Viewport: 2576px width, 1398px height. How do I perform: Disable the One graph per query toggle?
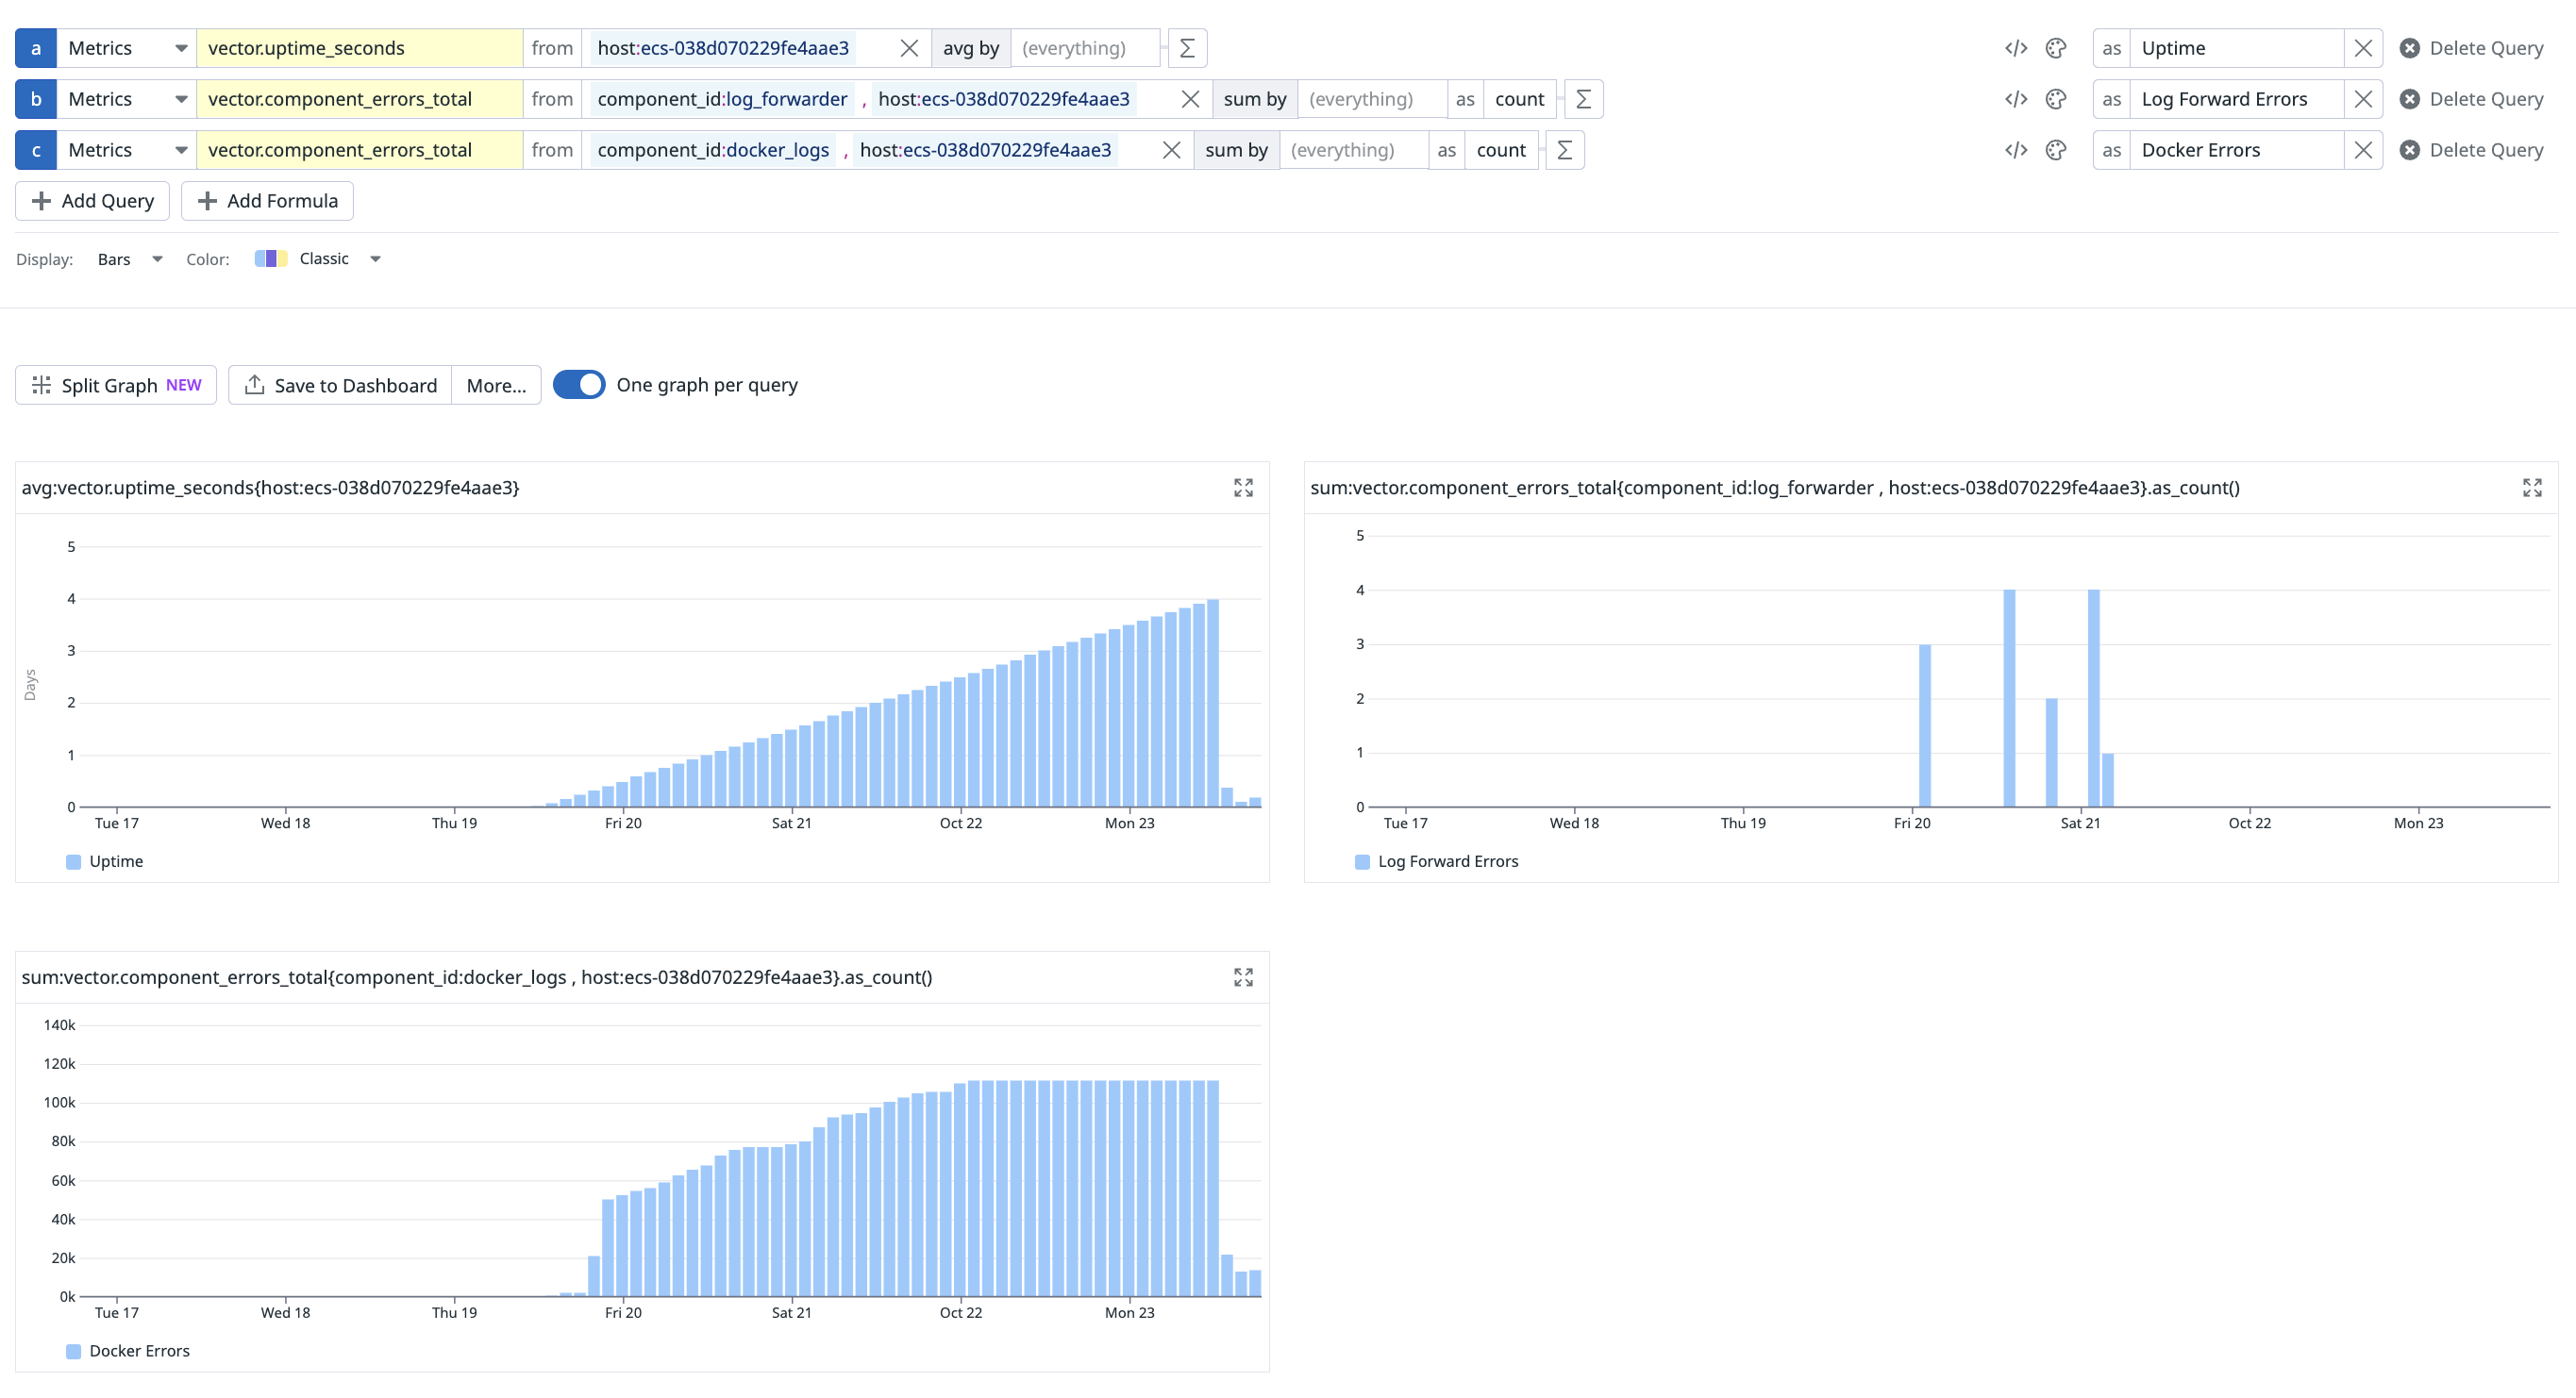click(580, 384)
